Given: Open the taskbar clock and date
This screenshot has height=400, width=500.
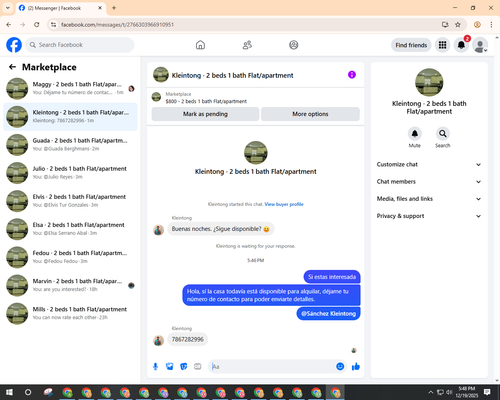Looking at the screenshot, I should [x=467, y=392].
